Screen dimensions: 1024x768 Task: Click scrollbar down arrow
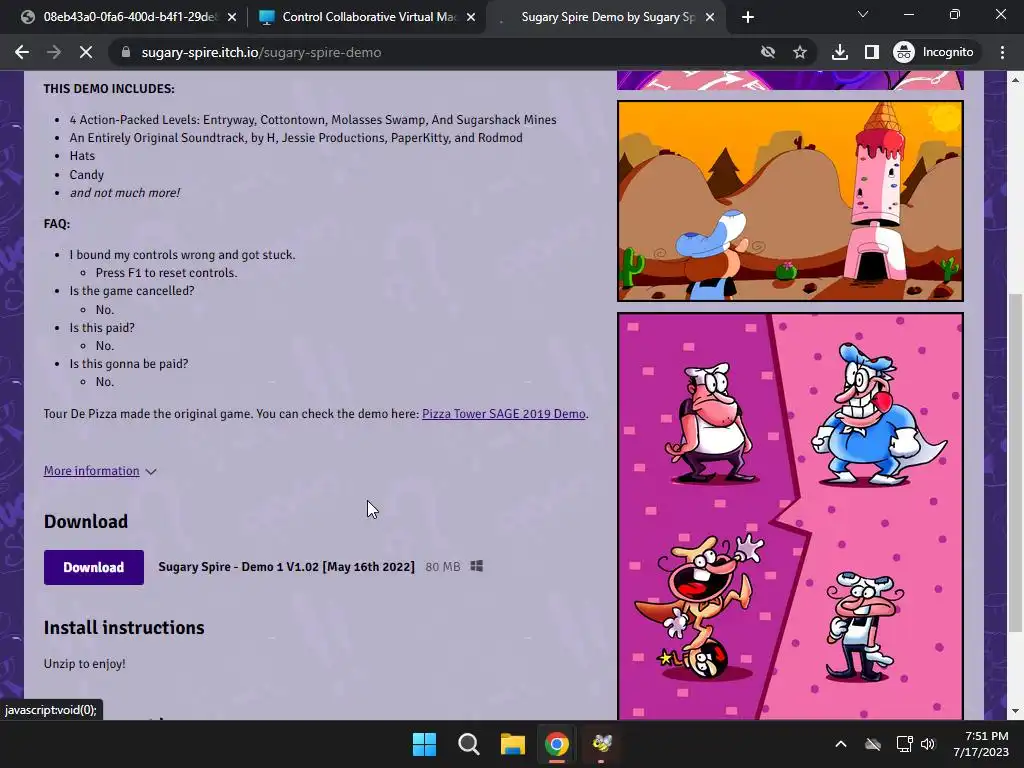pyautogui.click(x=1015, y=711)
